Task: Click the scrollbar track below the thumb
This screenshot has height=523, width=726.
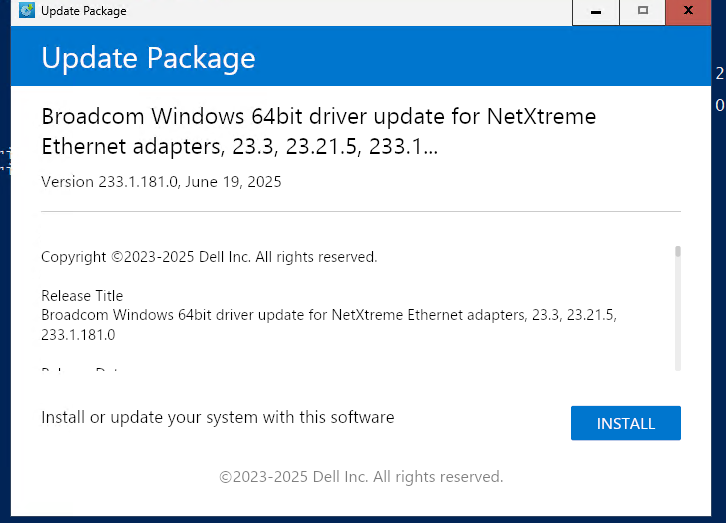Action: click(677, 320)
